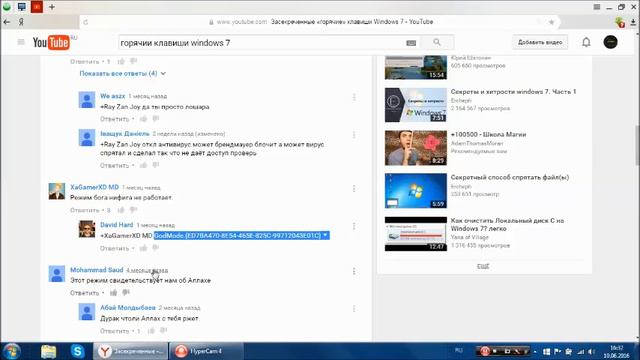Open the +100500 Школа Магии video title
Viewport: 640px width, 360px height.
[x=488, y=134]
